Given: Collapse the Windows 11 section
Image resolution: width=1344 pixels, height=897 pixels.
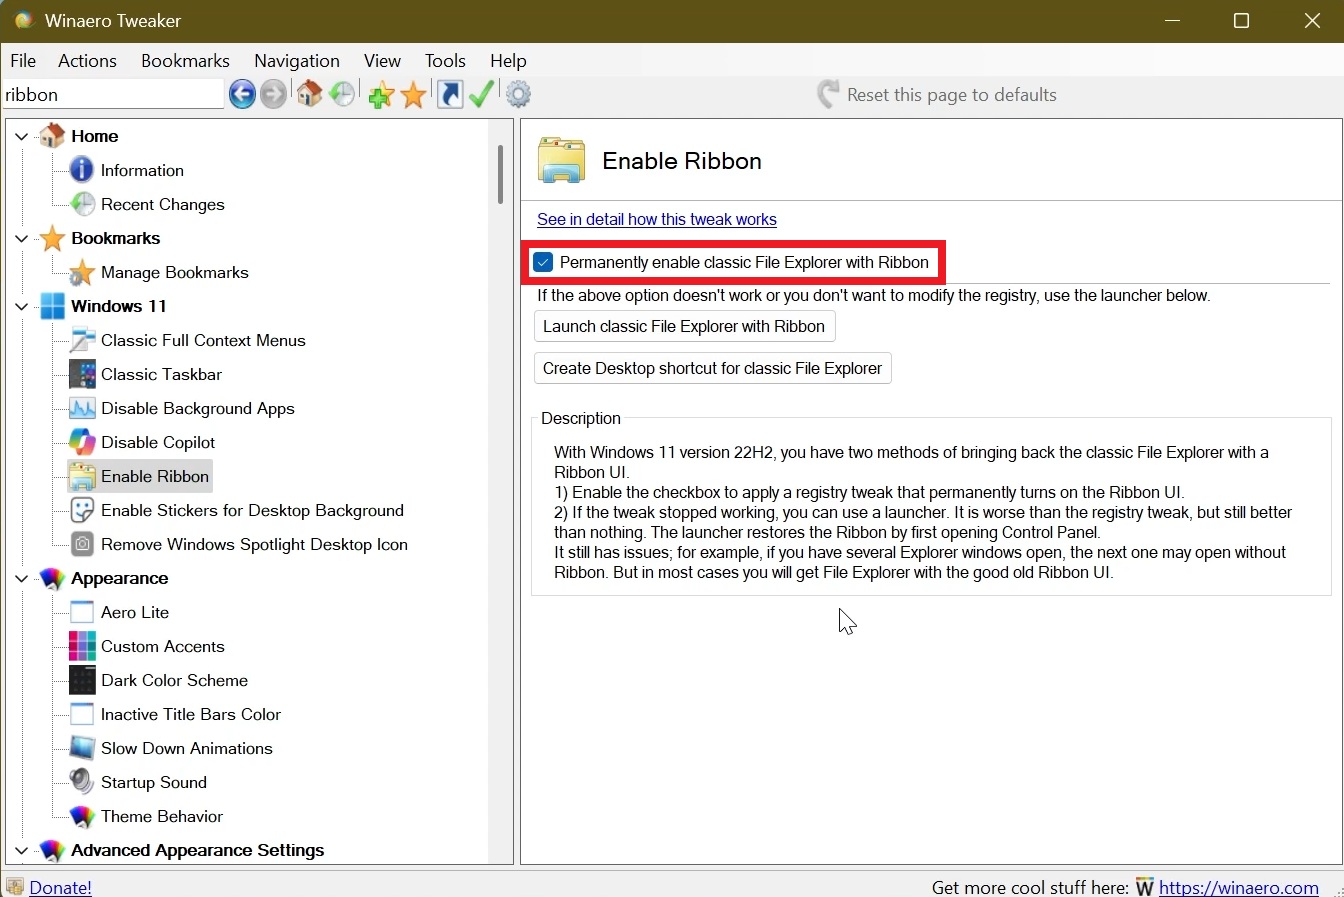Looking at the screenshot, I should (x=21, y=306).
